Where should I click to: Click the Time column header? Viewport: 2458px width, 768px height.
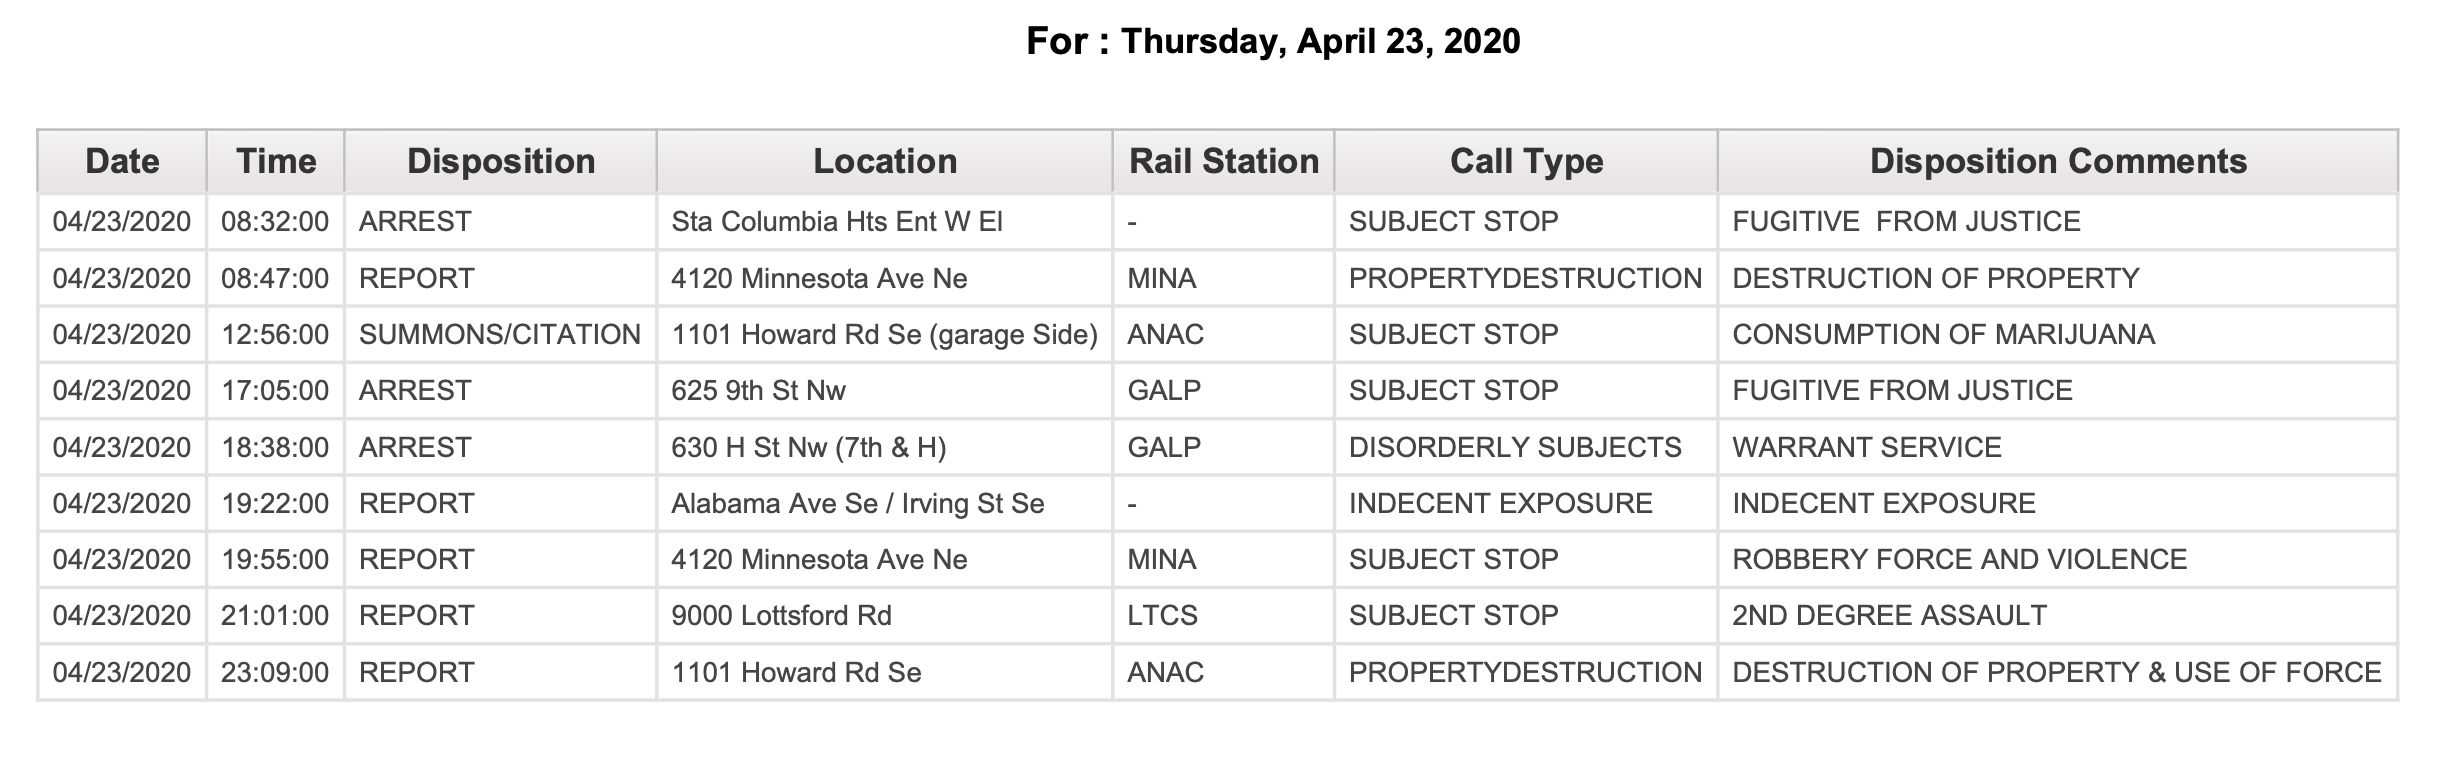(276, 161)
